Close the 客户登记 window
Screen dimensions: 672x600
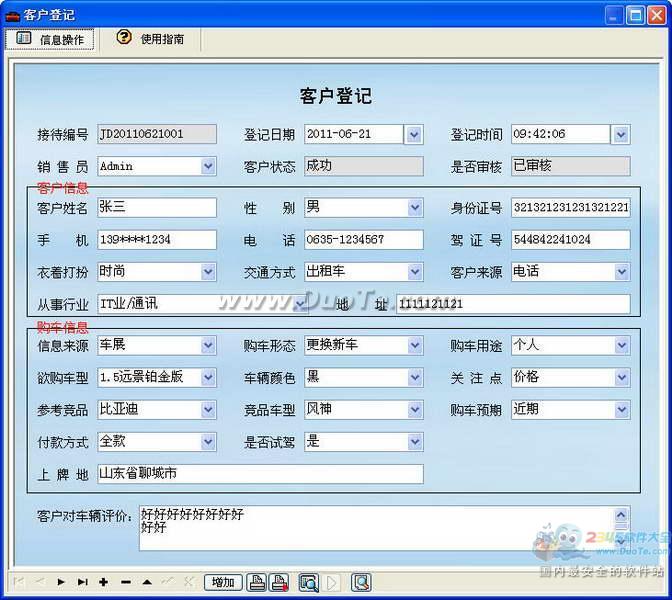[657, 15]
